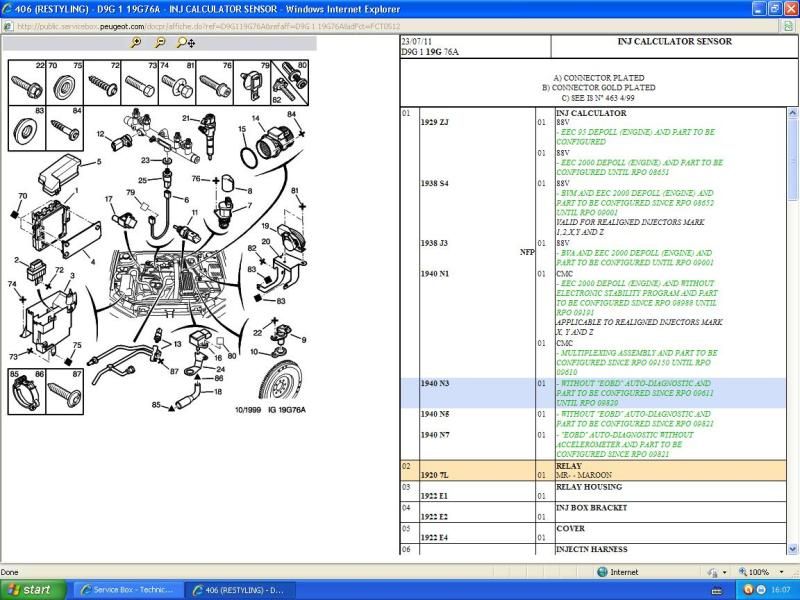Select part 87 screw thumbnail

[65, 391]
